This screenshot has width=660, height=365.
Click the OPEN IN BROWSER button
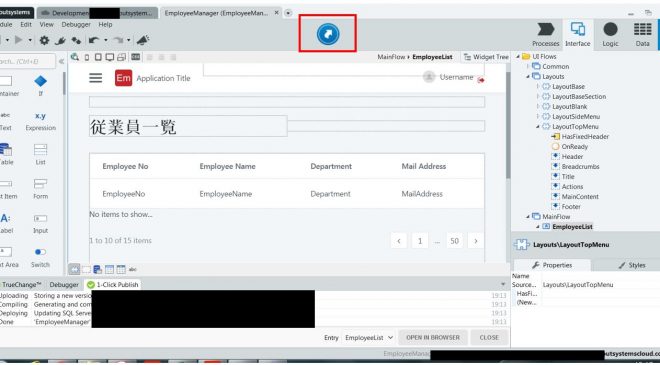(432, 338)
